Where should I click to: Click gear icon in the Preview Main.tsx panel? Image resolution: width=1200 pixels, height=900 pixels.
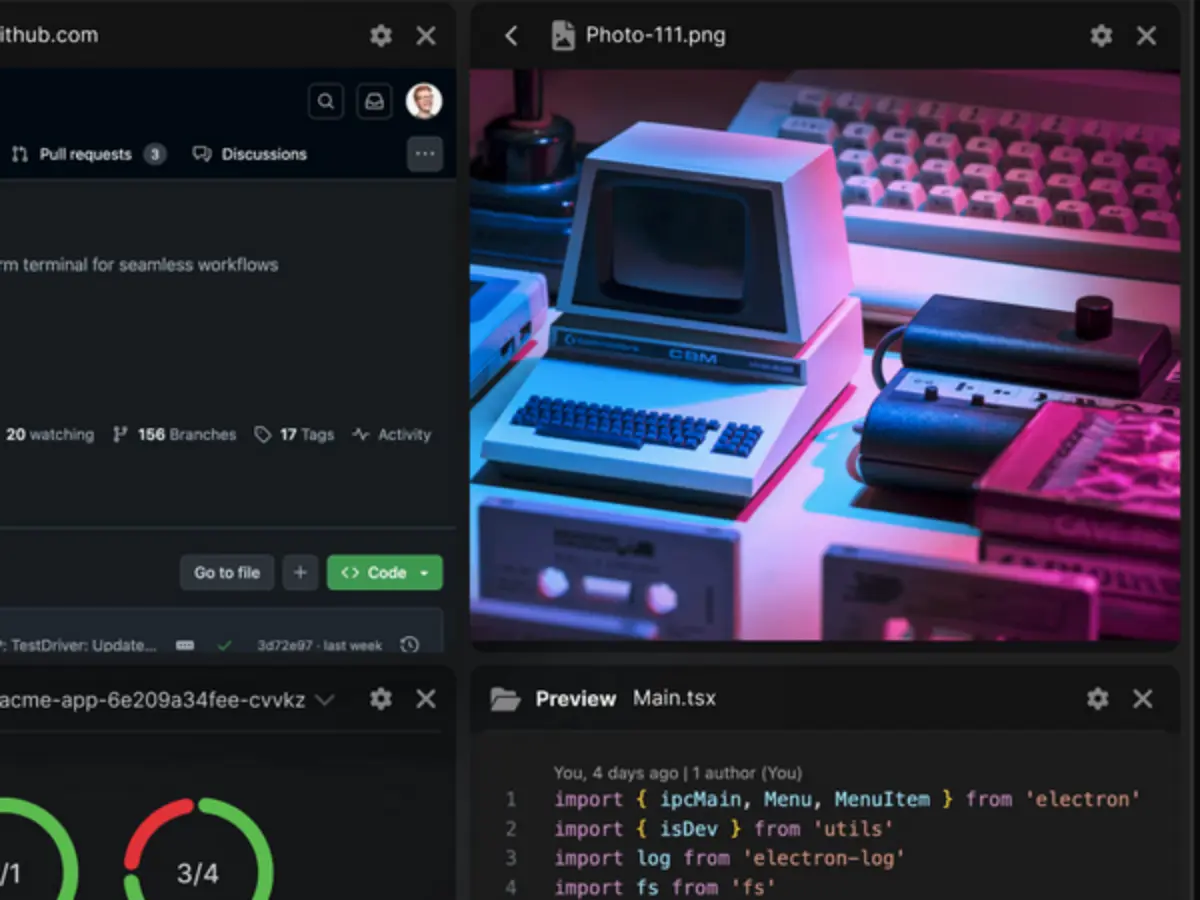click(1098, 699)
